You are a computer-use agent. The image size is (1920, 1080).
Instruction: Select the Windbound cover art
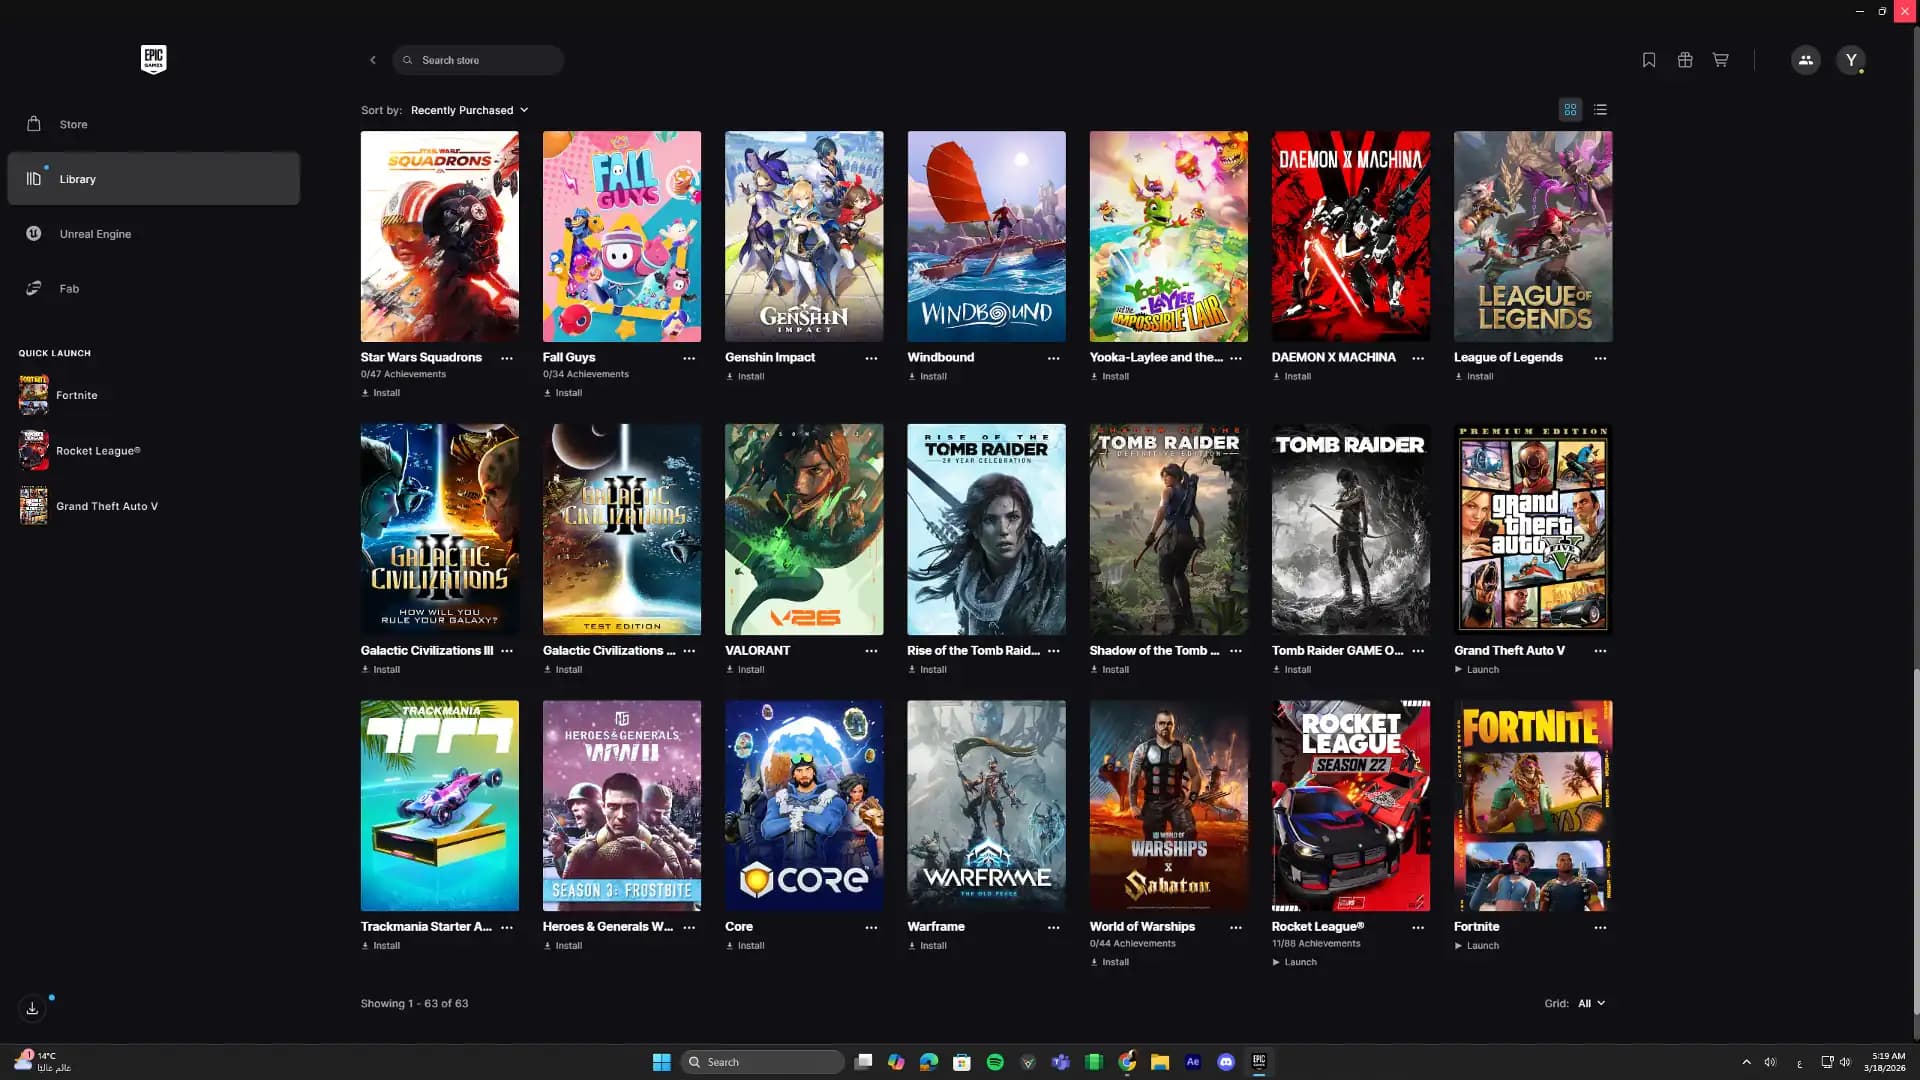986,236
